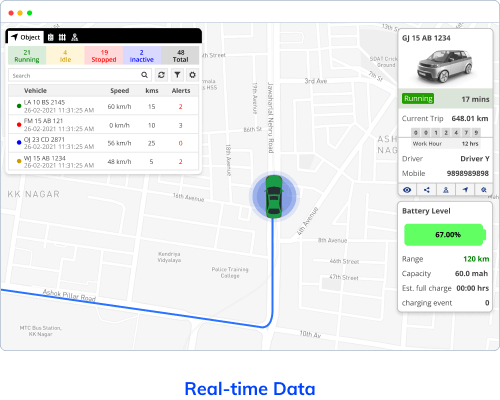Click orange status dot of WJ 15 AB 1234
500x400 pixels.
19,161
